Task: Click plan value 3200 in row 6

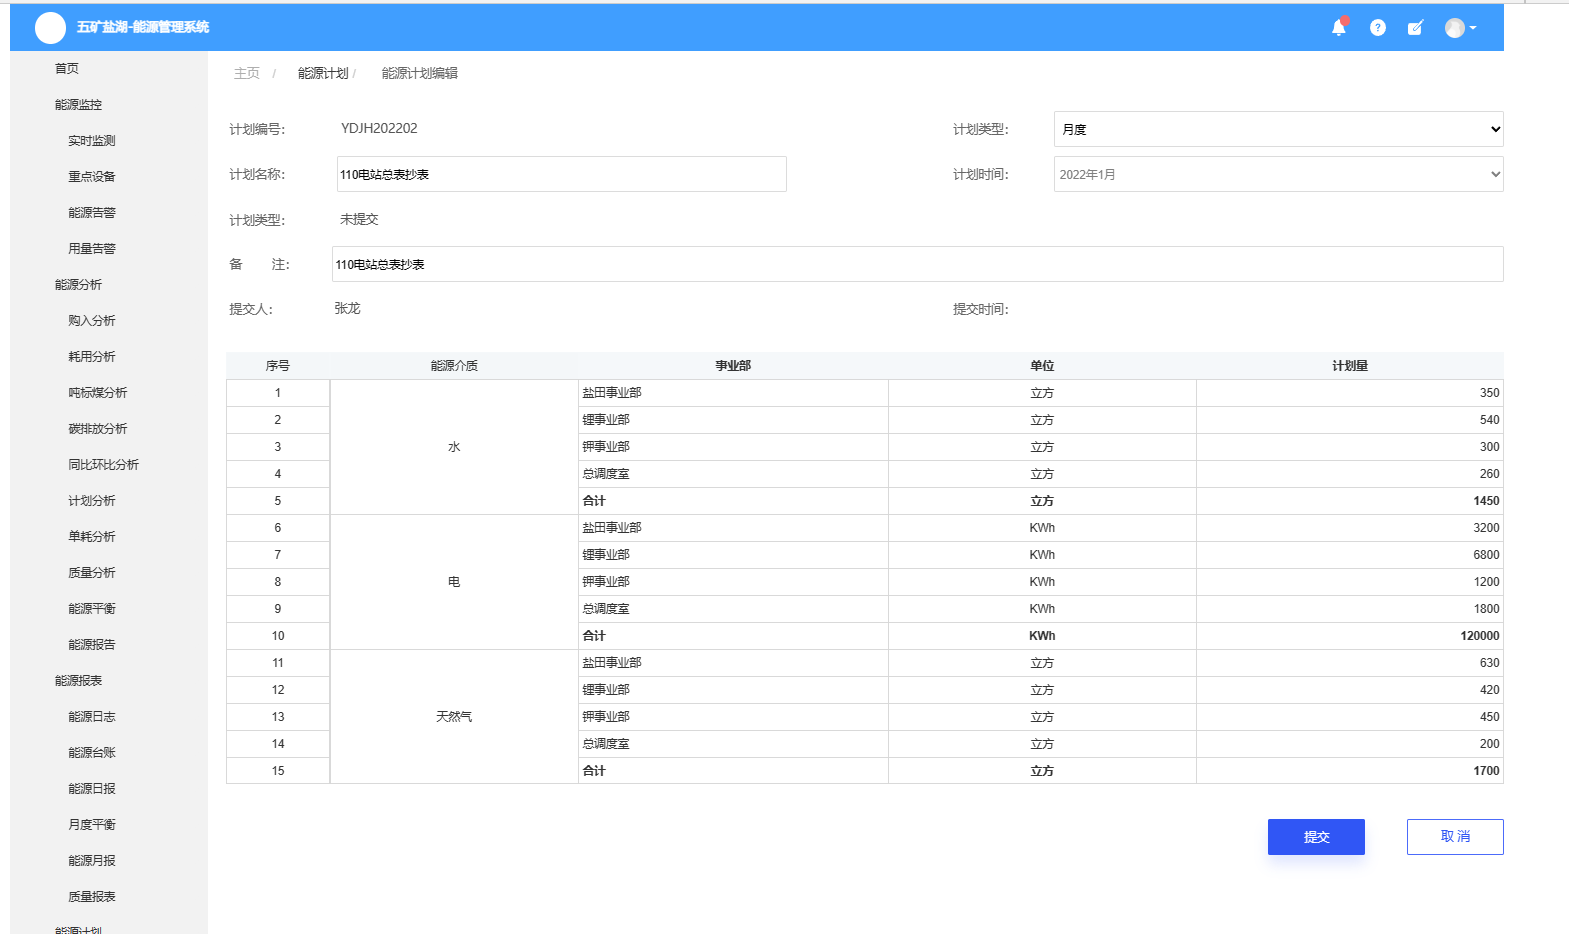Action: pyautogui.click(x=1486, y=528)
